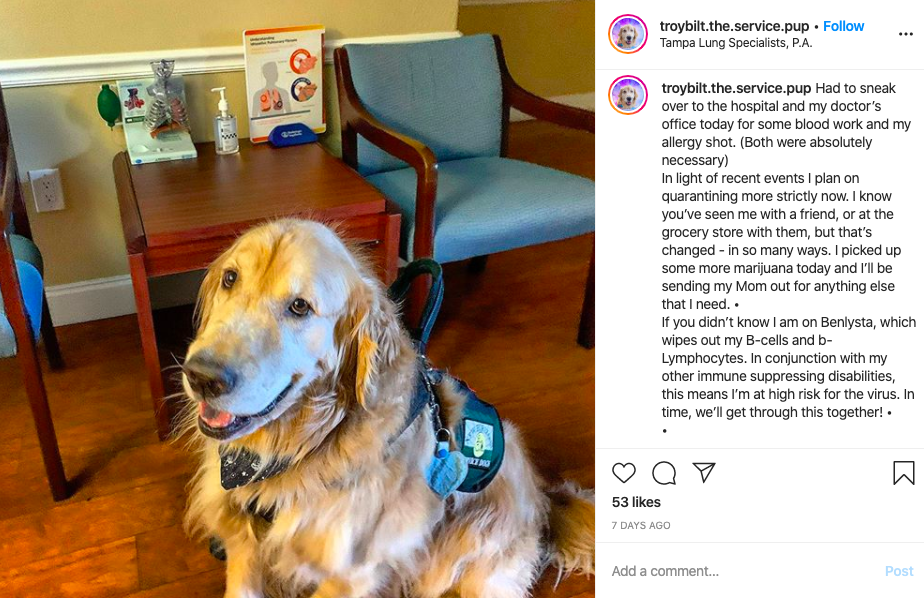Open the username link in the caption
The image size is (924, 598).
[736, 88]
